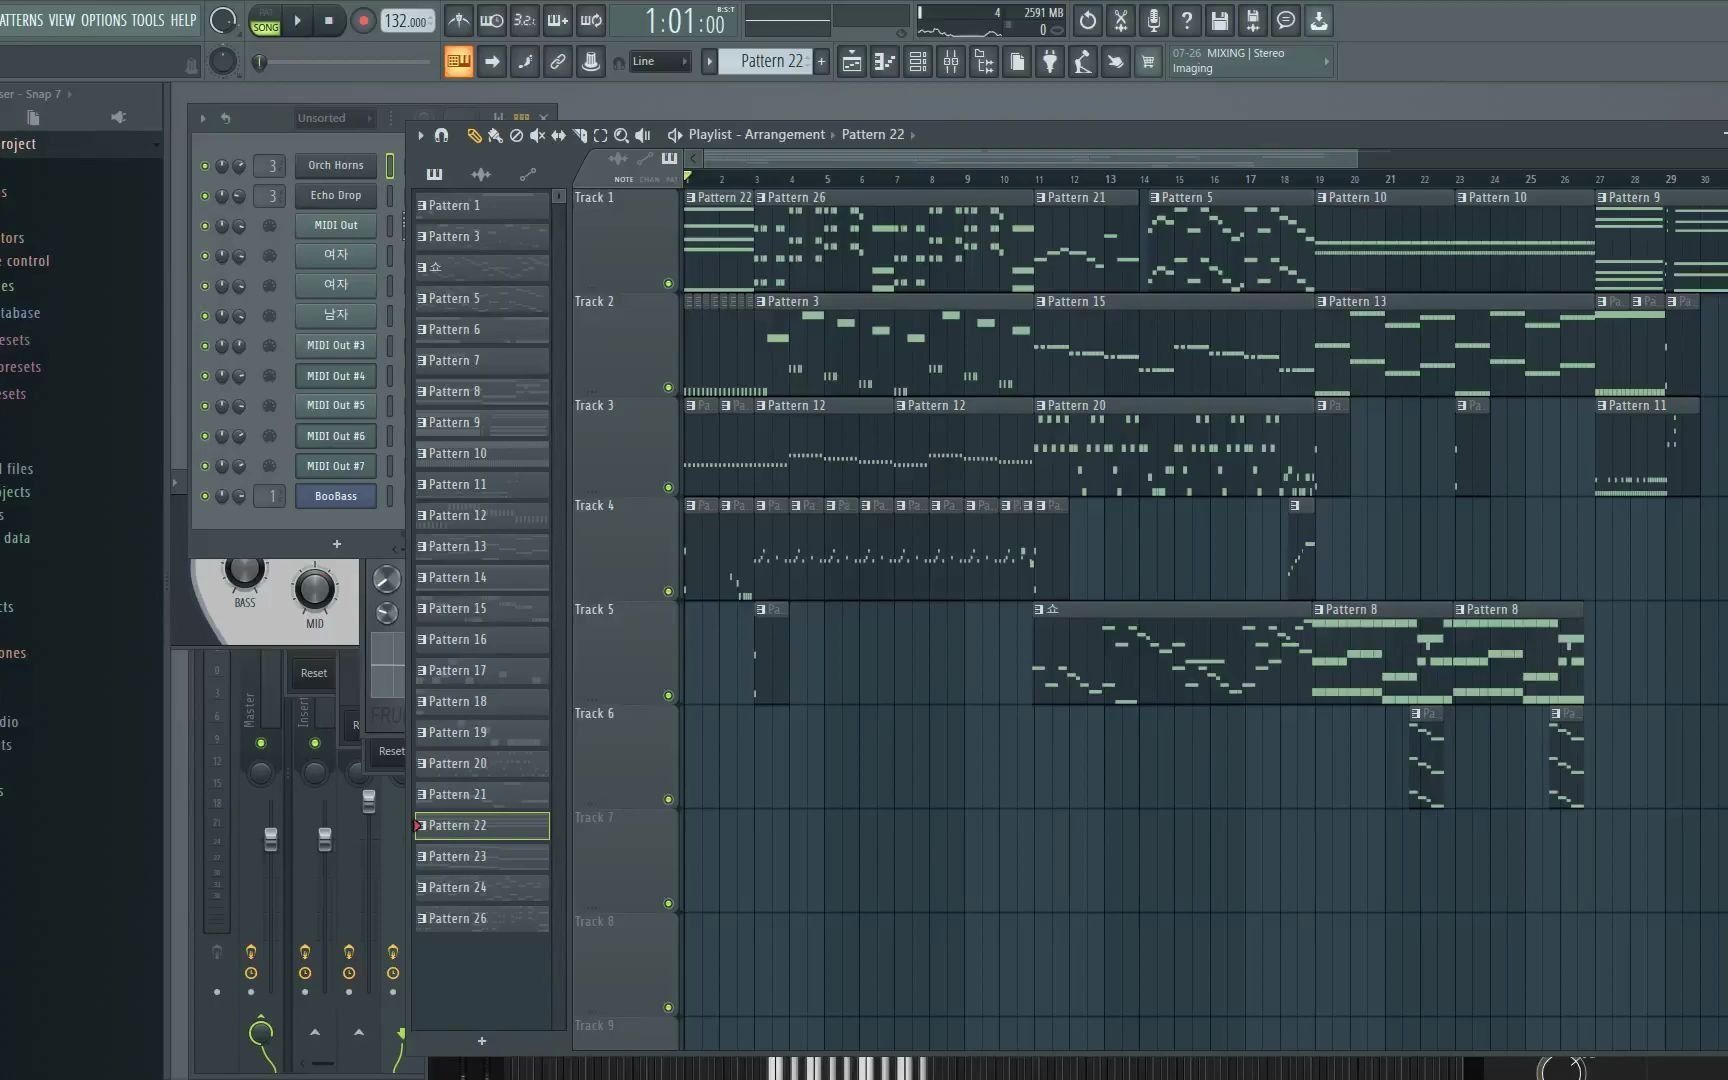Open the plugin picker plug icon
Screen dimensions: 1728x1080
(x=1049, y=62)
